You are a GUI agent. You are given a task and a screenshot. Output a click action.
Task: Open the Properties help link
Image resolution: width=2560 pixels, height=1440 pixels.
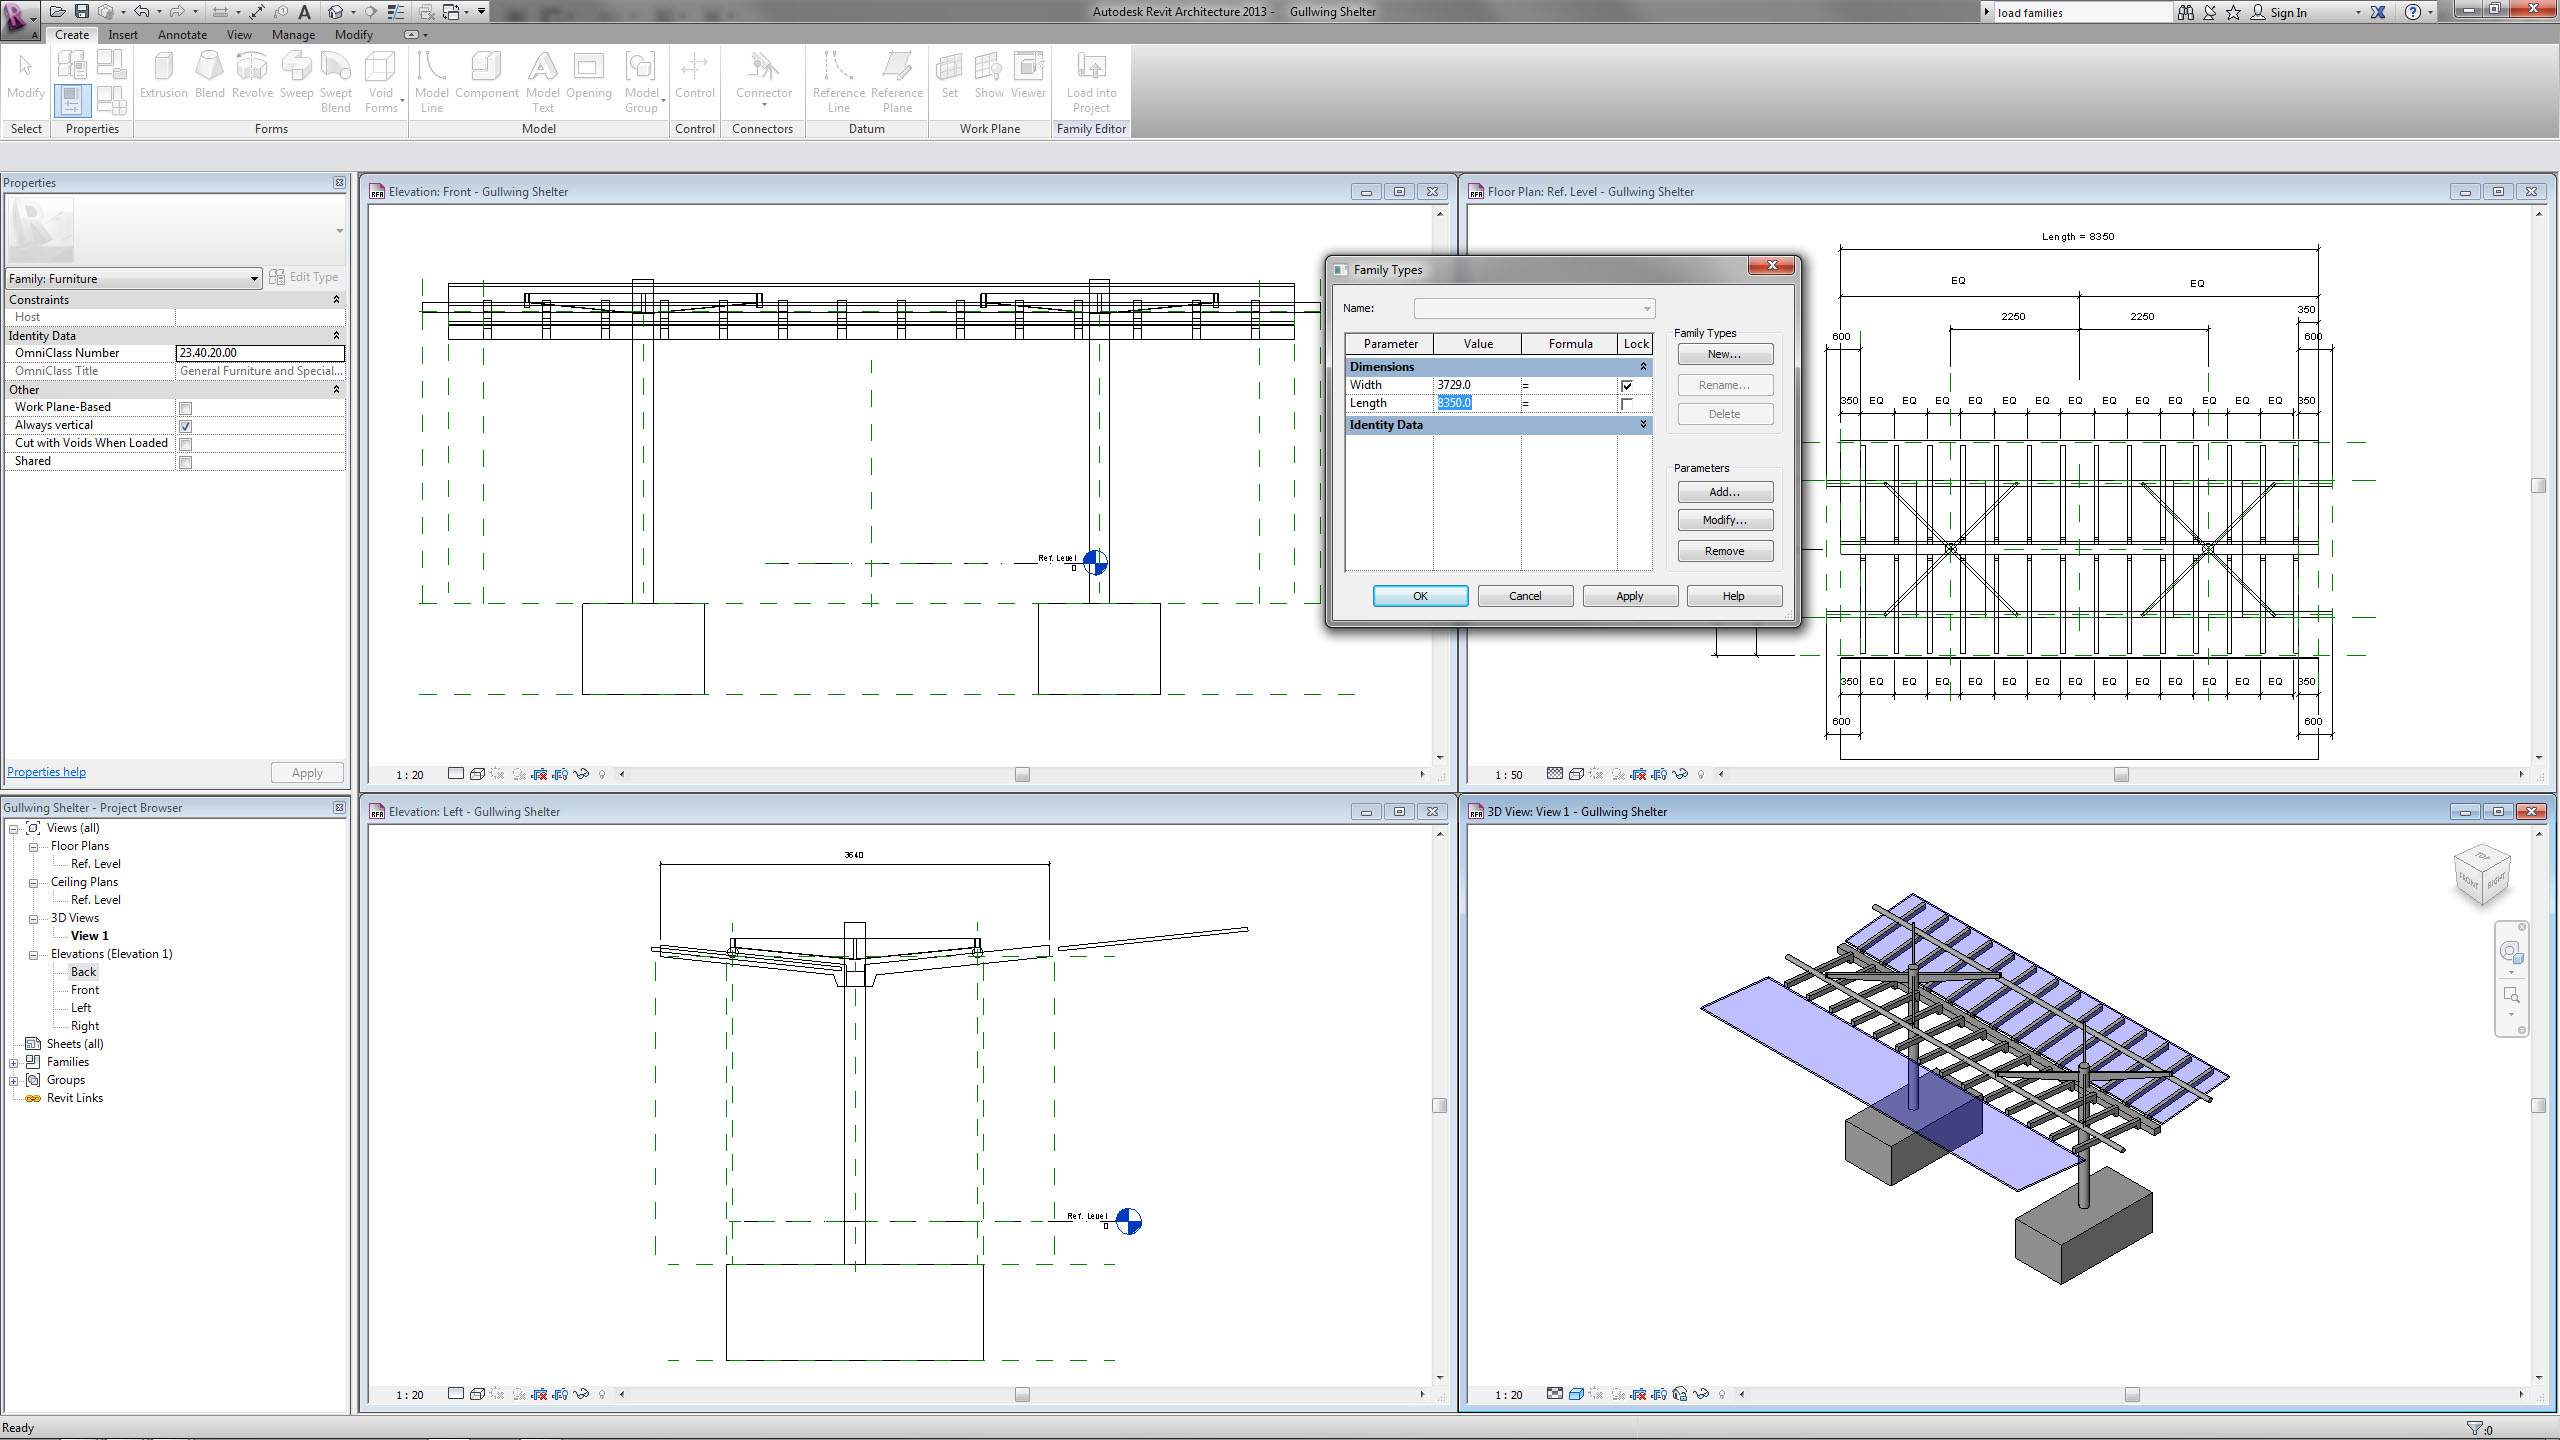point(47,772)
